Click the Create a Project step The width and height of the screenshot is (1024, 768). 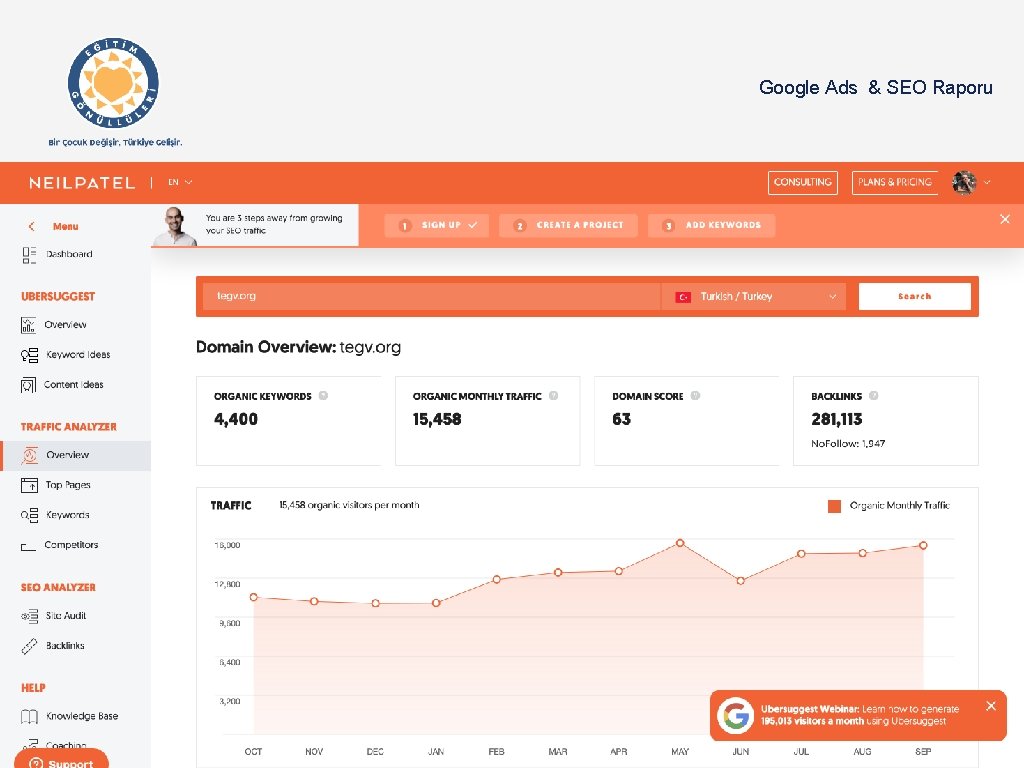[x=568, y=225]
